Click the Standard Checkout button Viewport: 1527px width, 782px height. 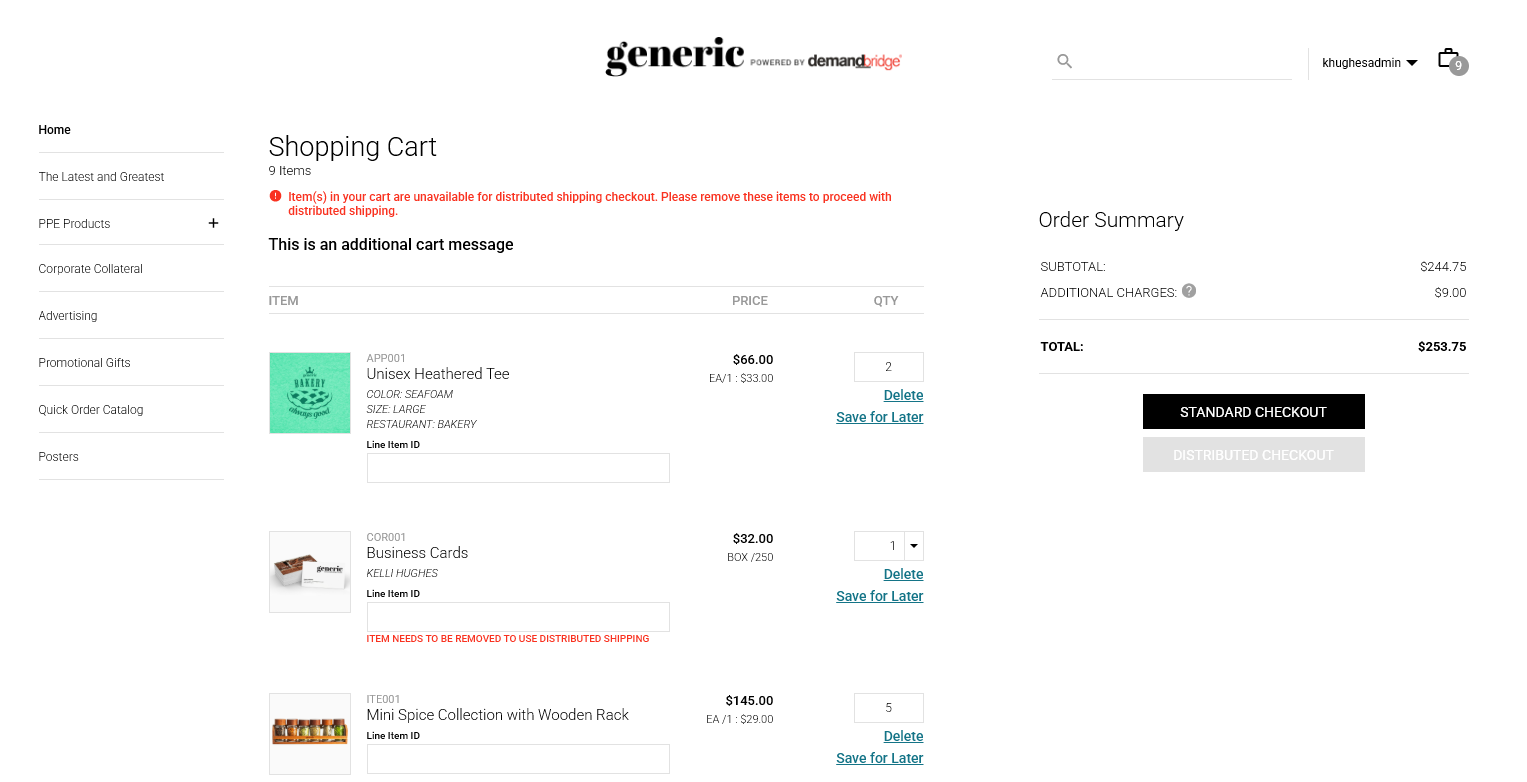point(1254,412)
